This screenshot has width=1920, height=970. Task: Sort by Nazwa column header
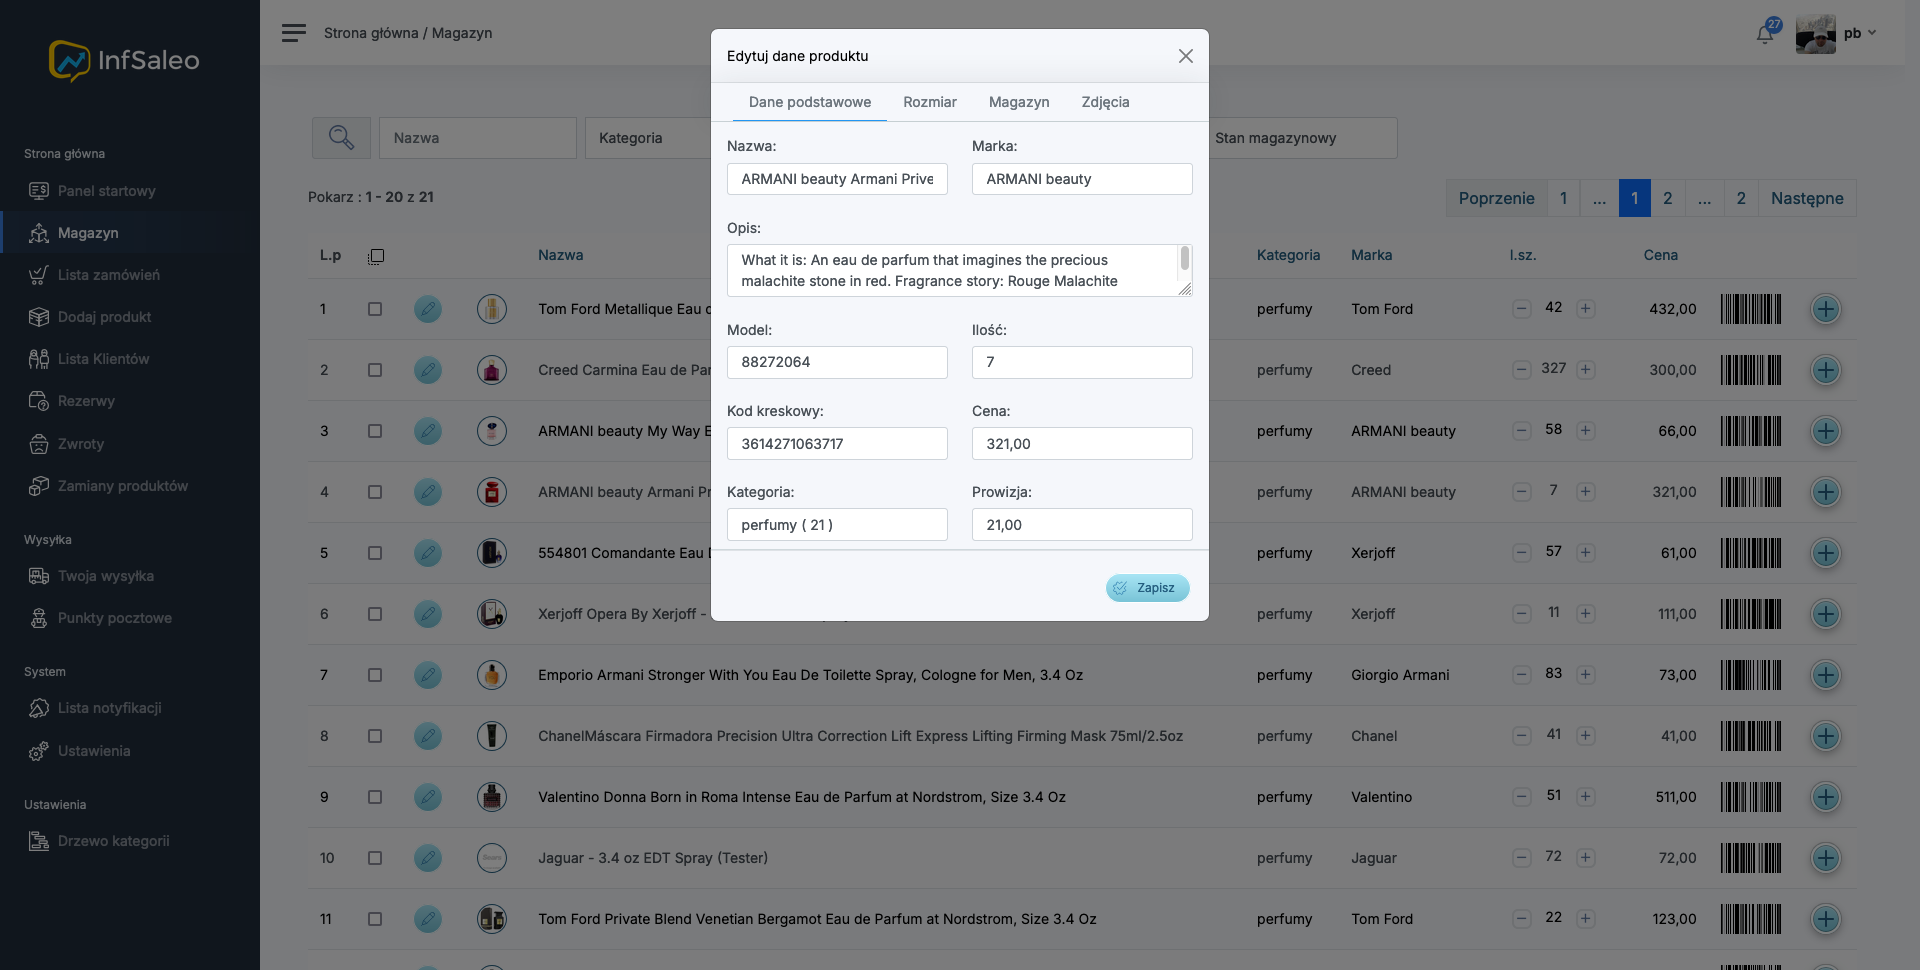(x=560, y=255)
